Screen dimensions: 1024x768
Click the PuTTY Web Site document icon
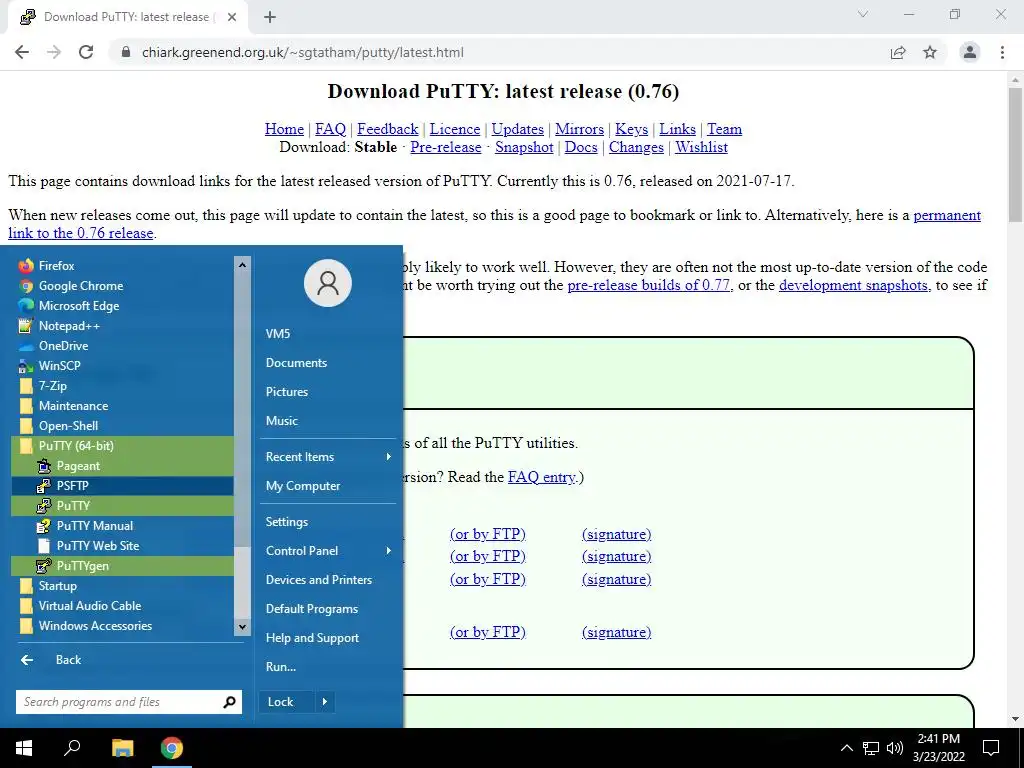click(44, 546)
